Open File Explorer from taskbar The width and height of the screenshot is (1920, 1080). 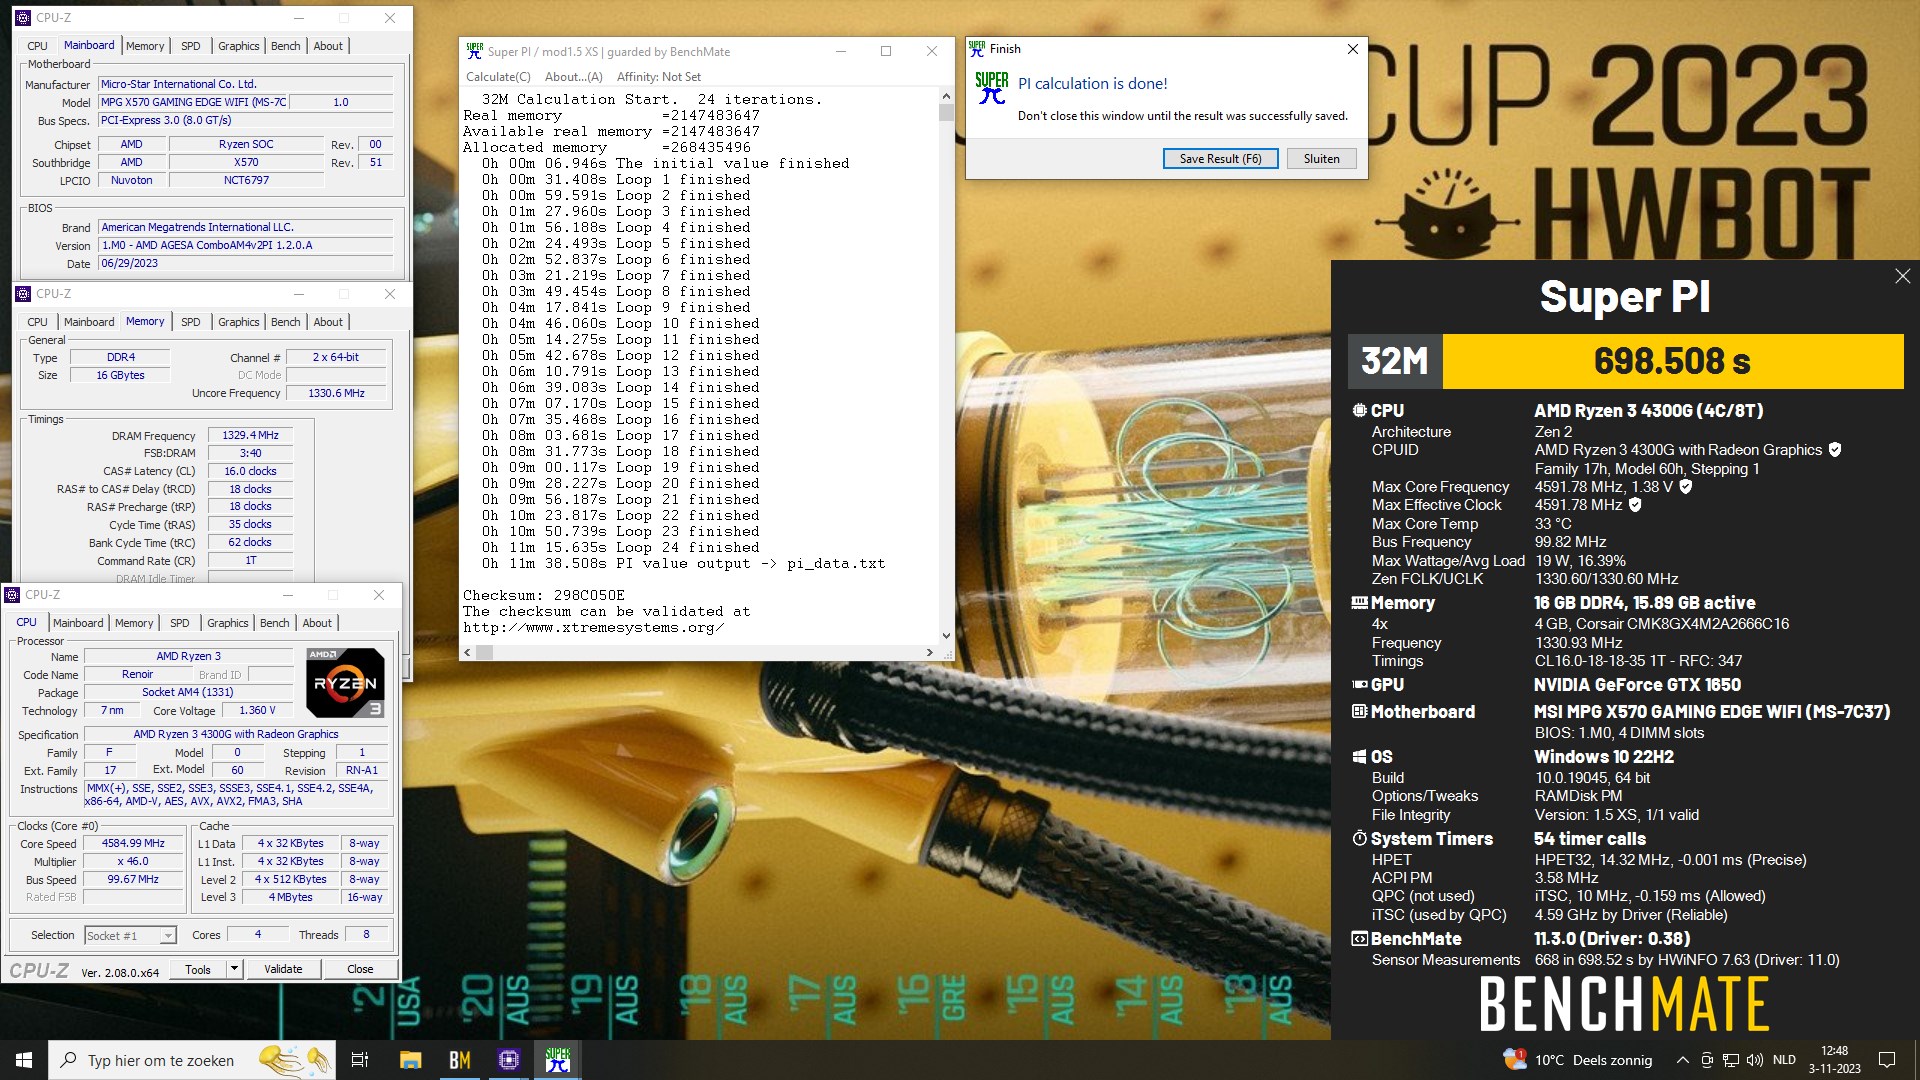(411, 1060)
